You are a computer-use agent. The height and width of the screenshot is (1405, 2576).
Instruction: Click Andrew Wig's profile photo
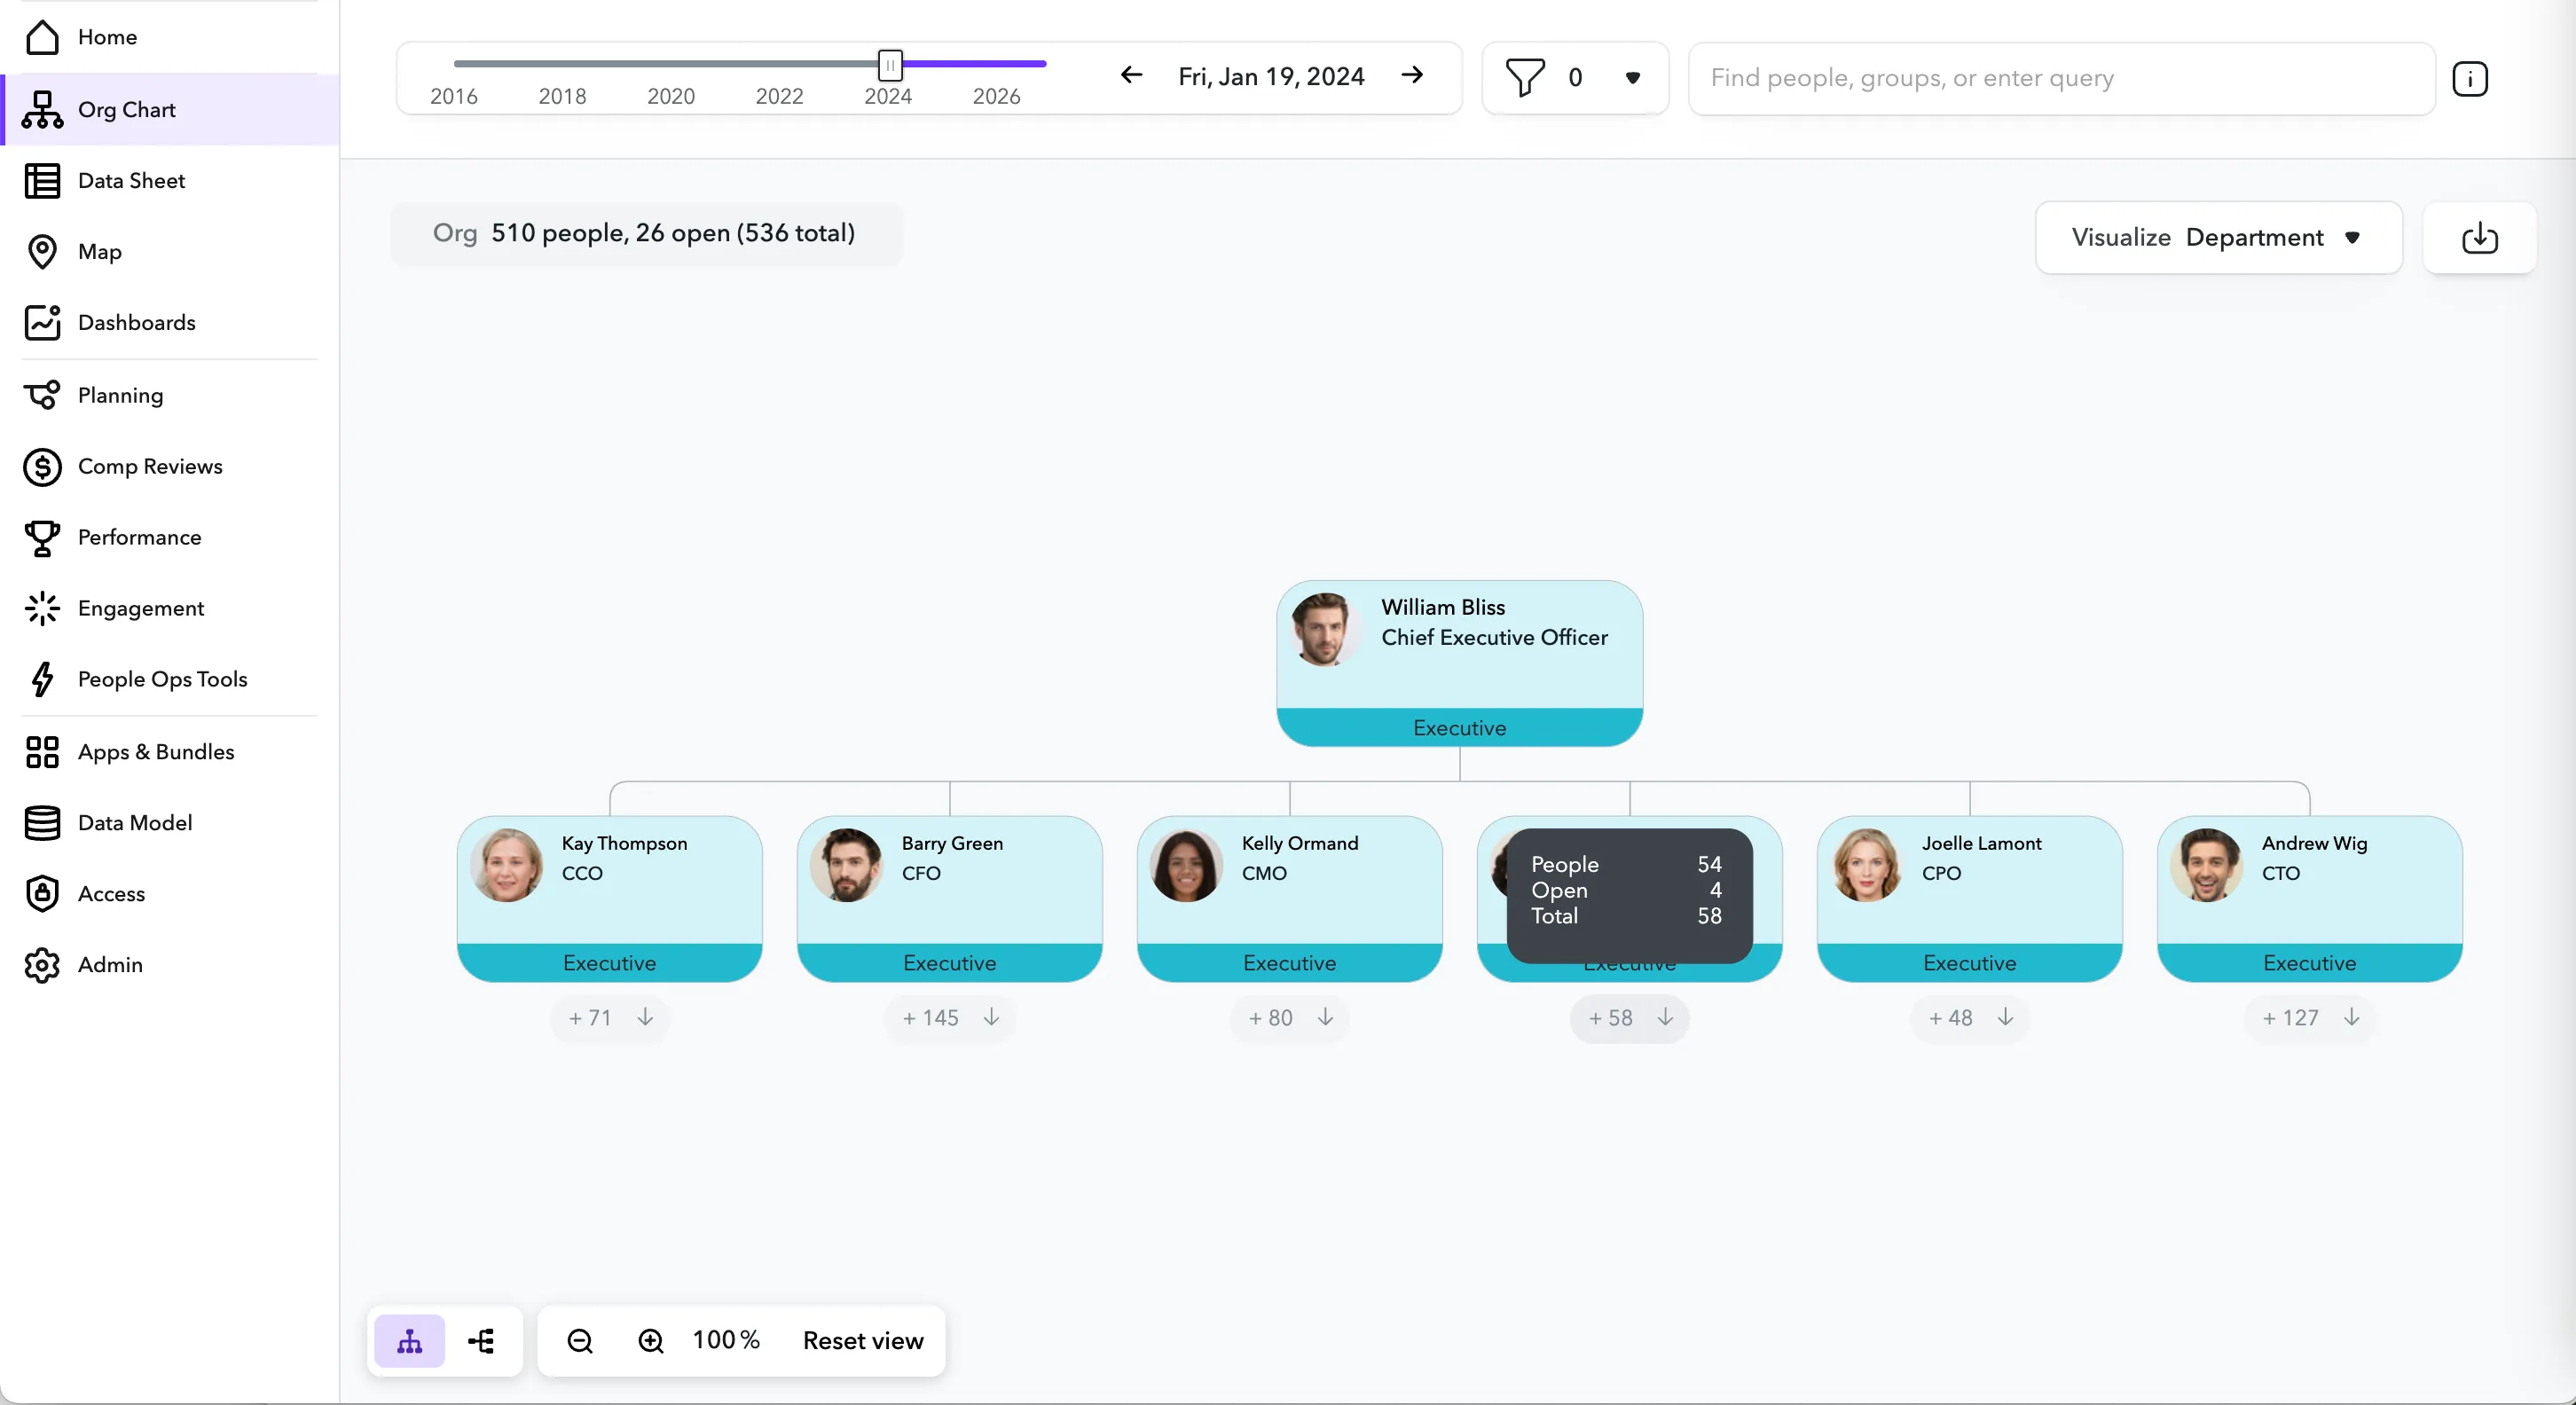[x=2207, y=866]
